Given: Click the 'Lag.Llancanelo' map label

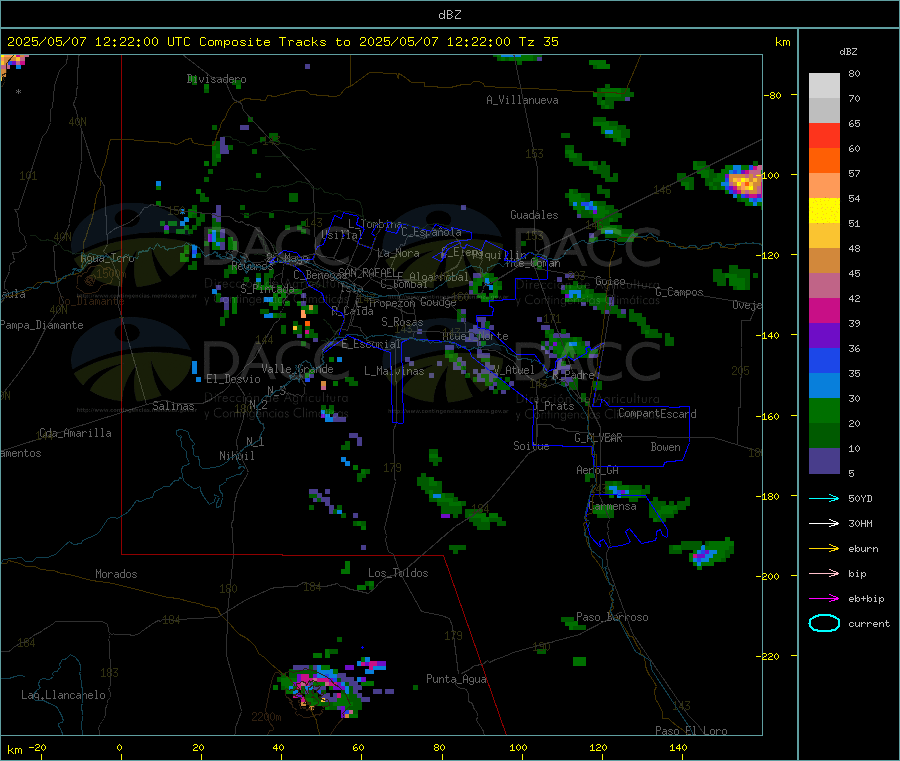Looking at the screenshot, I should point(64,695).
